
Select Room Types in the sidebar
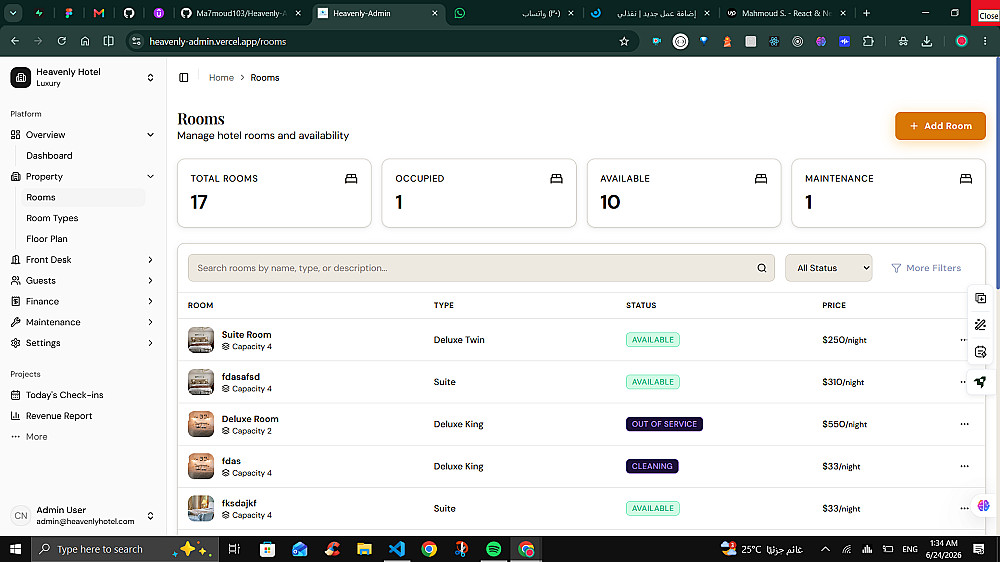click(x=52, y=218)
